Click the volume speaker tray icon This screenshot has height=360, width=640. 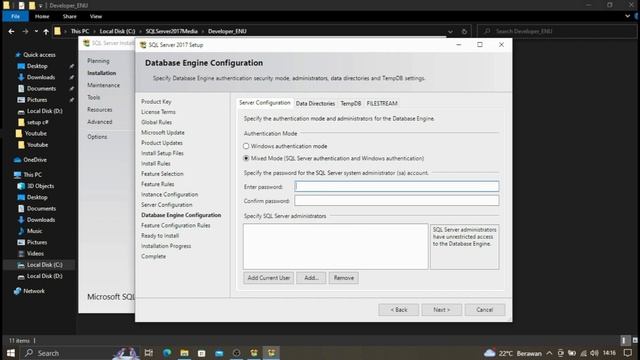point(594,353)
